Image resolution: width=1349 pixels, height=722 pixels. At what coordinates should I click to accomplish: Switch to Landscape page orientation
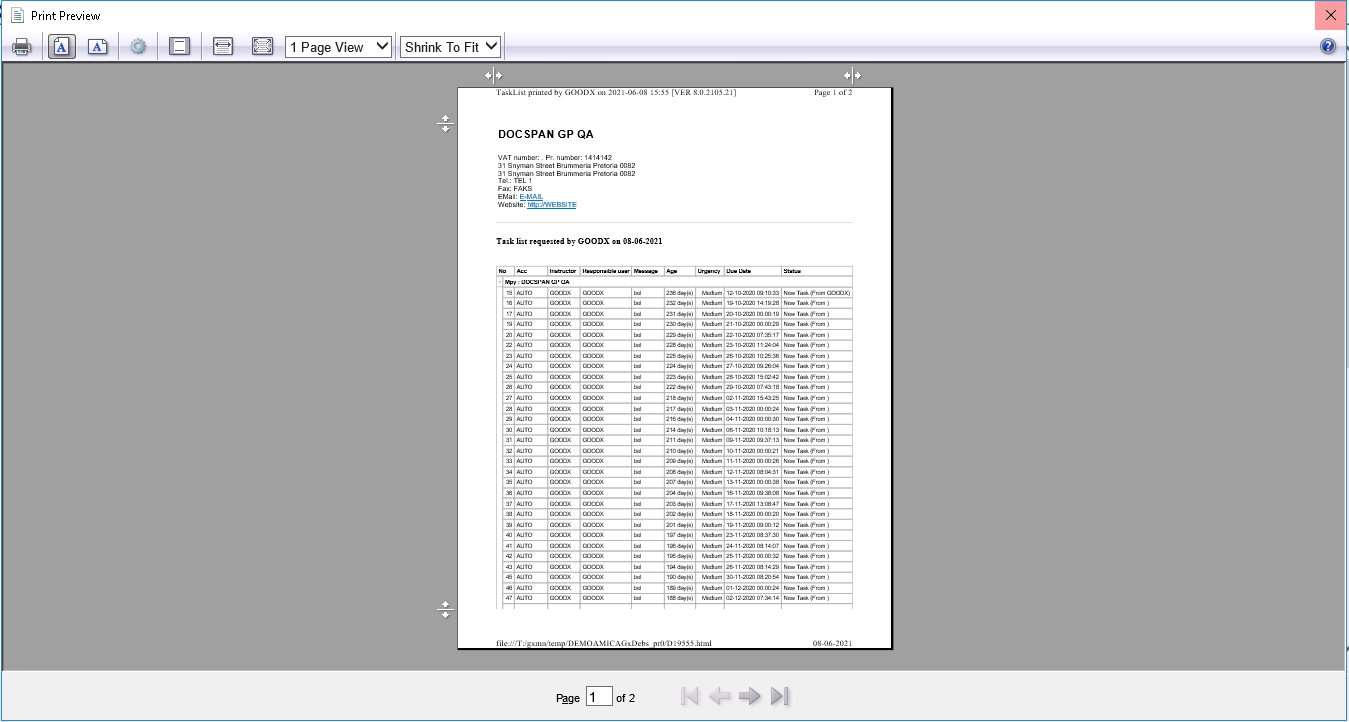point(97,47)
